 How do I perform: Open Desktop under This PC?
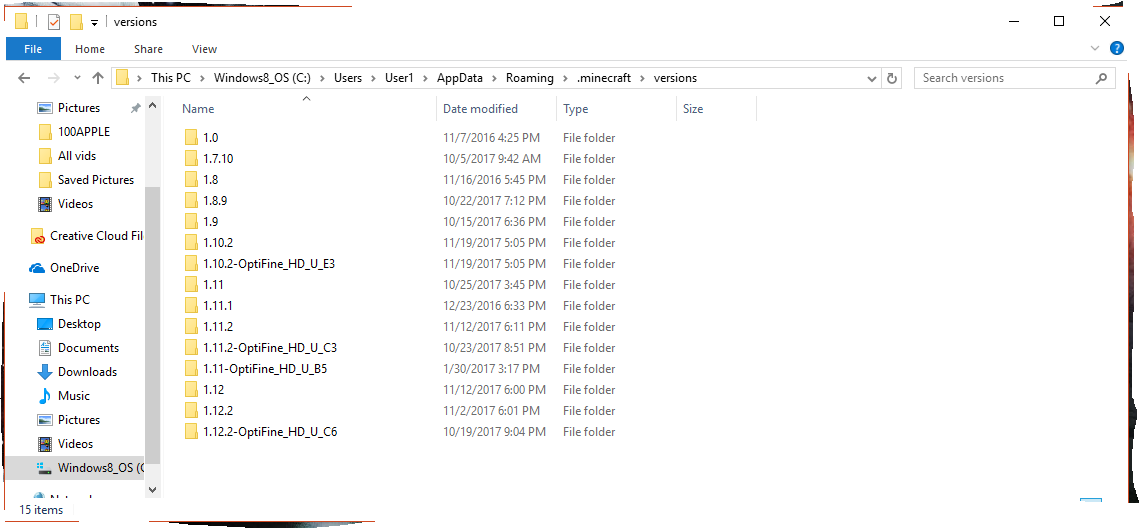[x=79, y=324]
